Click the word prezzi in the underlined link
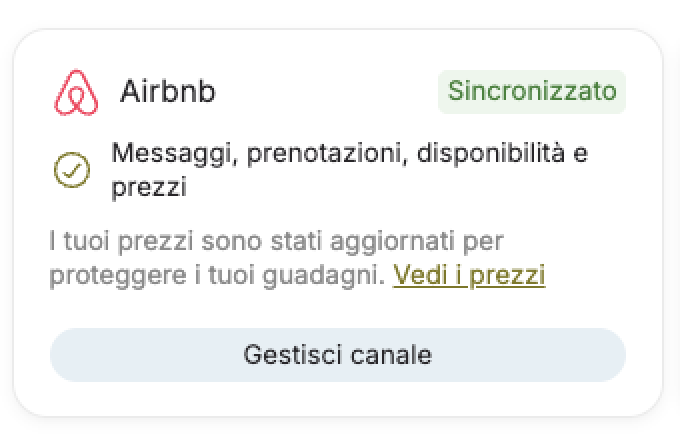 [507, 275]
